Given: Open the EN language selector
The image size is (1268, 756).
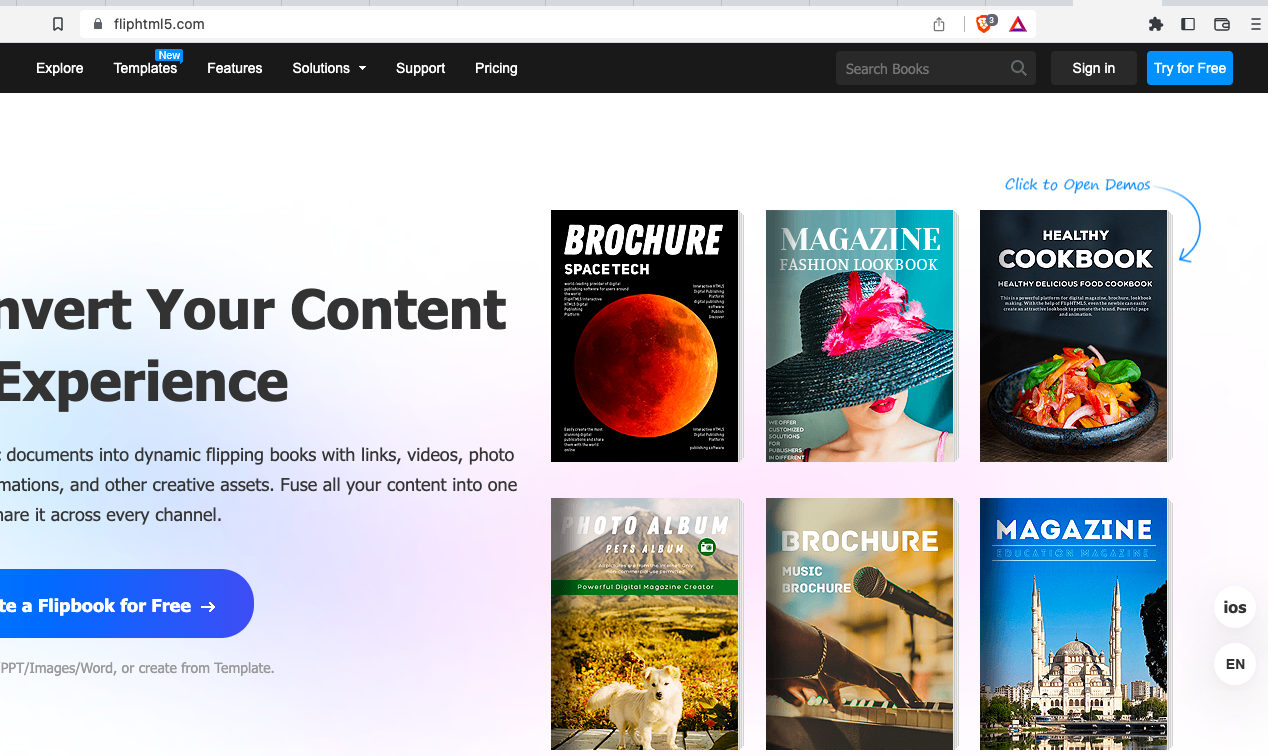Looking at the screenshot, I should 1235,664.
